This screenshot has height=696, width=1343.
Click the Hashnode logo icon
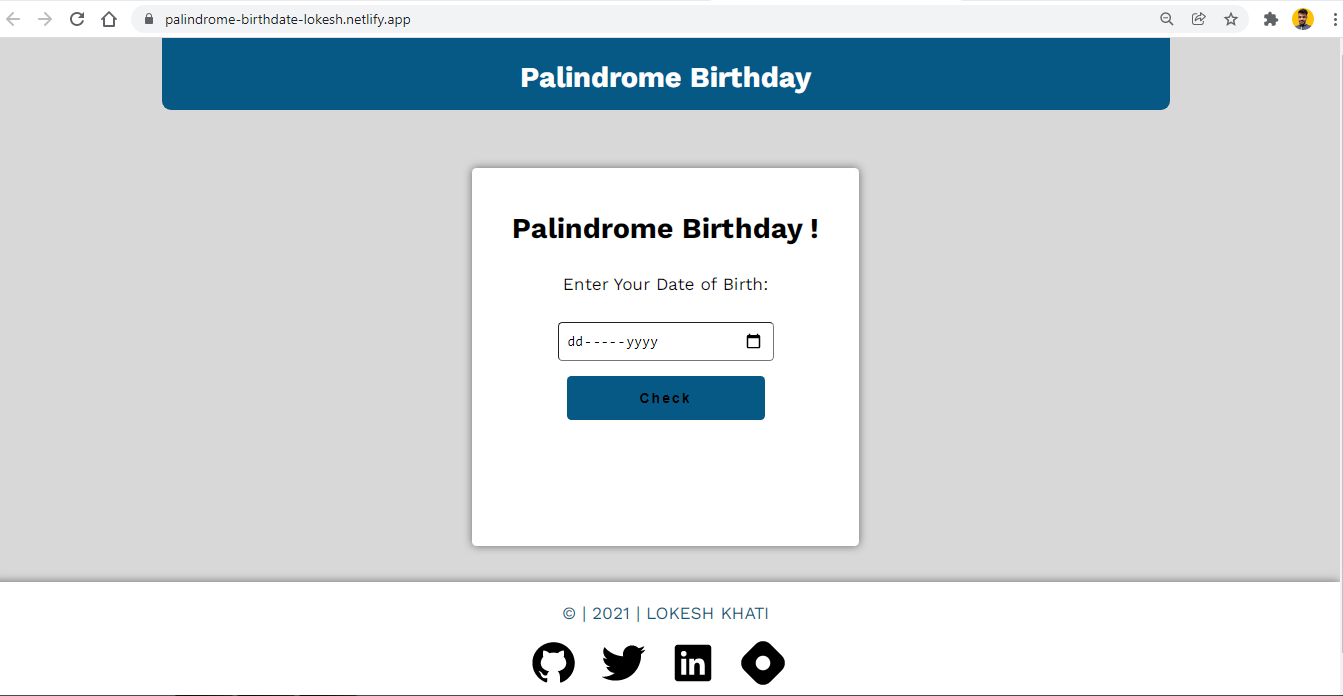[763, 662]
